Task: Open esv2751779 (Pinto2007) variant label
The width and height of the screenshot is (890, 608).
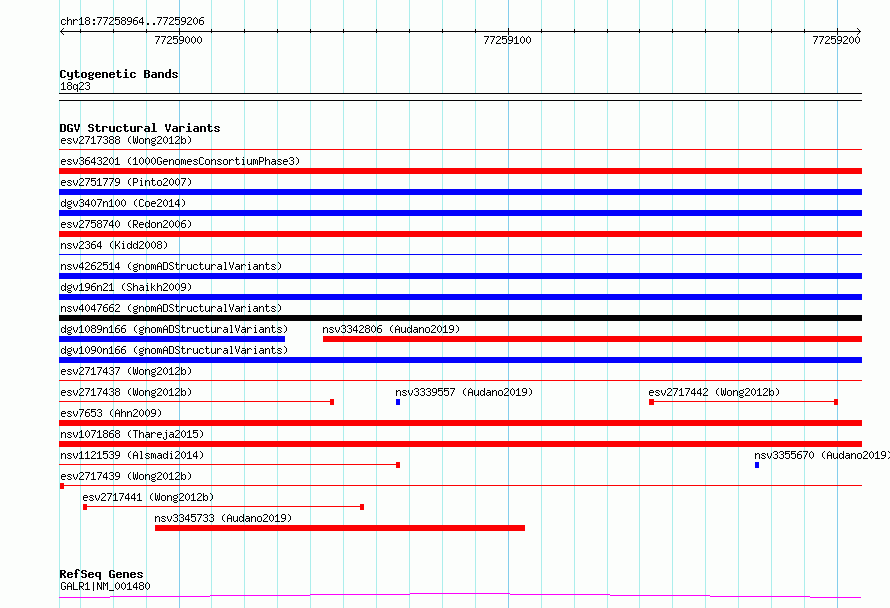Action: 126,182
